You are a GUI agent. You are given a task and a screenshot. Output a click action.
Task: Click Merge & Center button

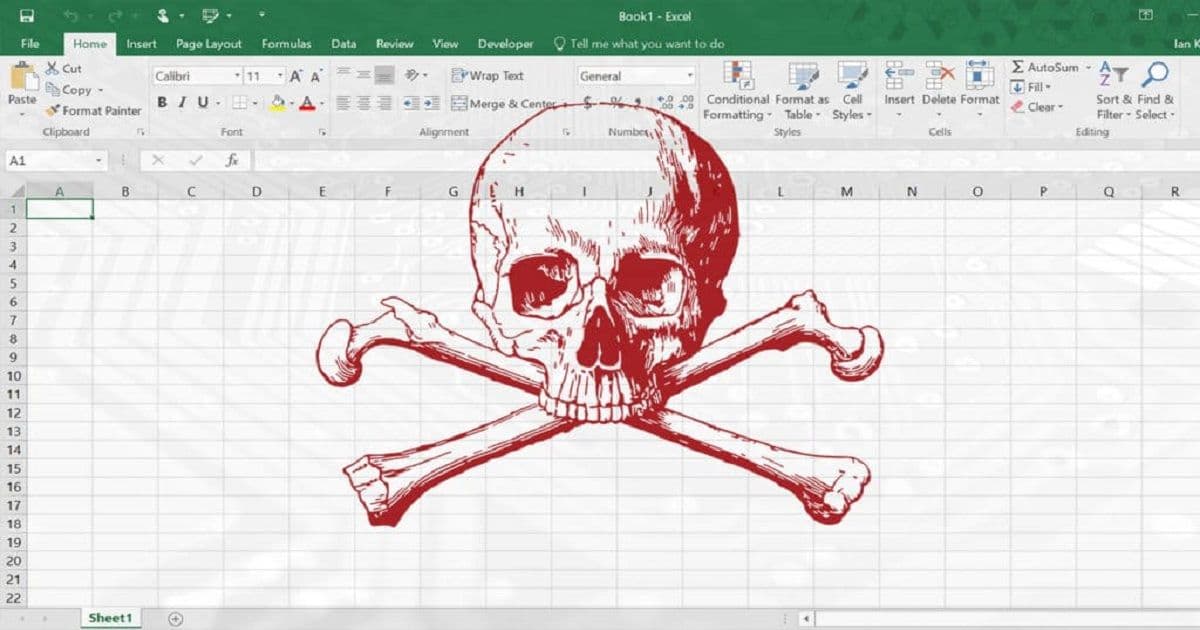tap(503, 104)
